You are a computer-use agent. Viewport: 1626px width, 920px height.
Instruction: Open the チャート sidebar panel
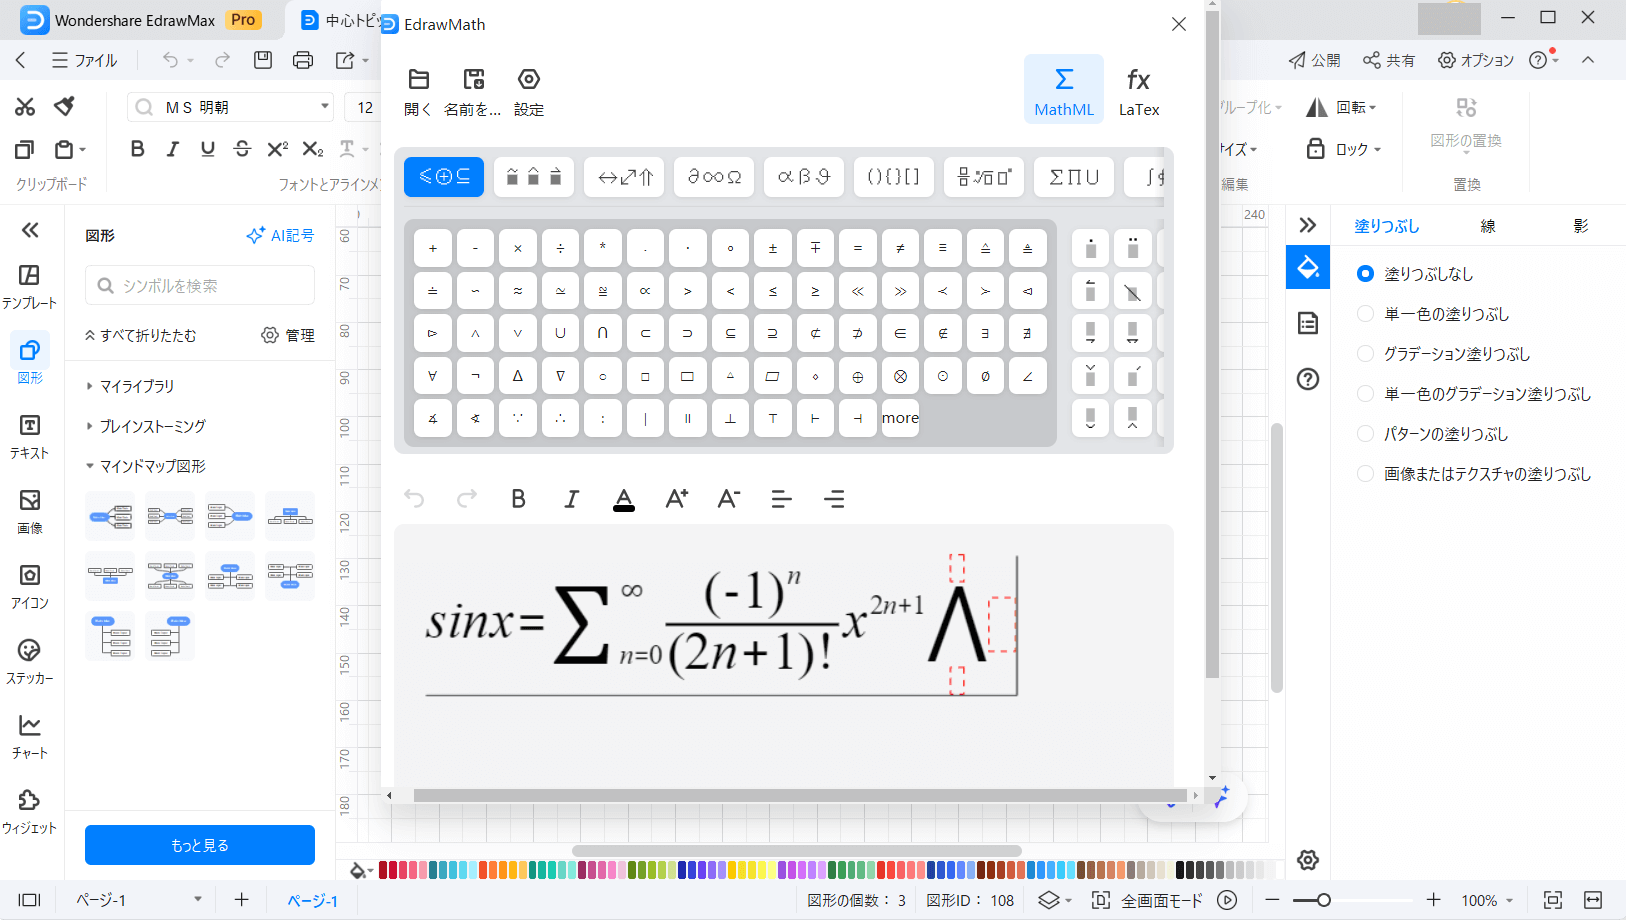(29, 736)
